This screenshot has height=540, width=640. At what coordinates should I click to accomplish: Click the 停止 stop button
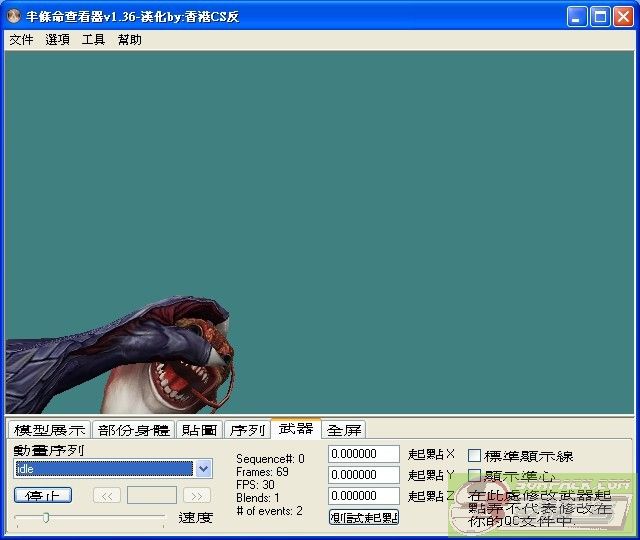pos(43,496)
